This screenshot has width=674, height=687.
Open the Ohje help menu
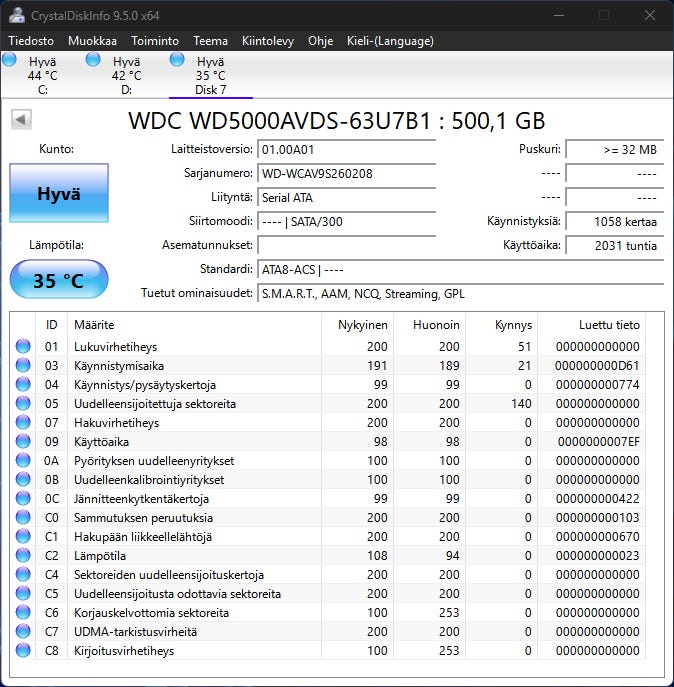(320, 41)
